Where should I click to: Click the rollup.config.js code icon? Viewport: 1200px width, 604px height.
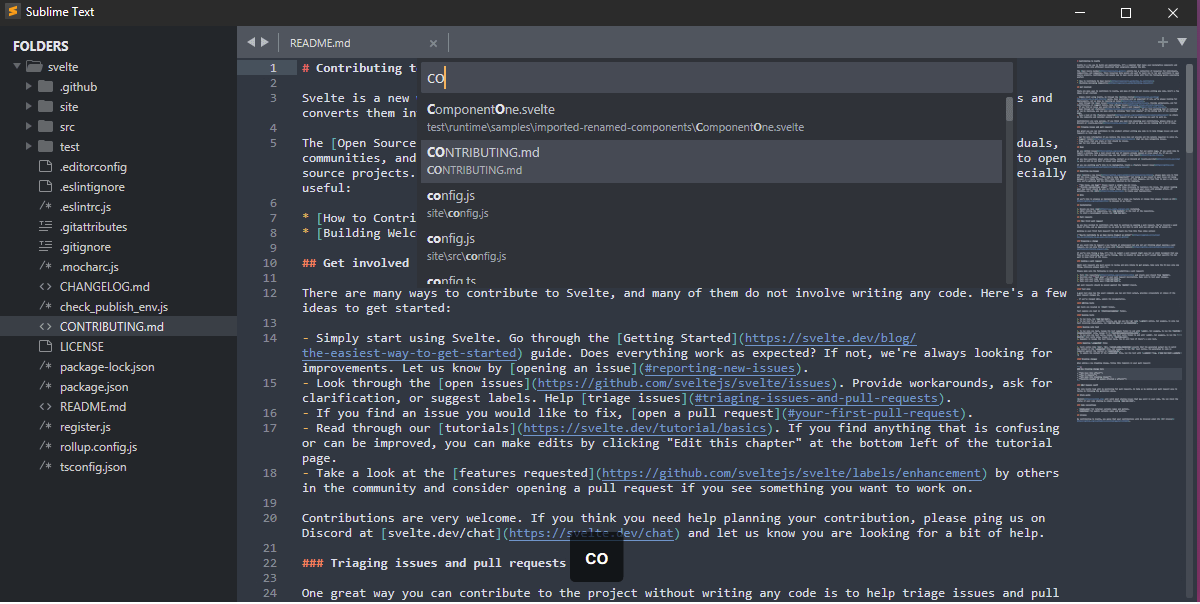point(45,447)
